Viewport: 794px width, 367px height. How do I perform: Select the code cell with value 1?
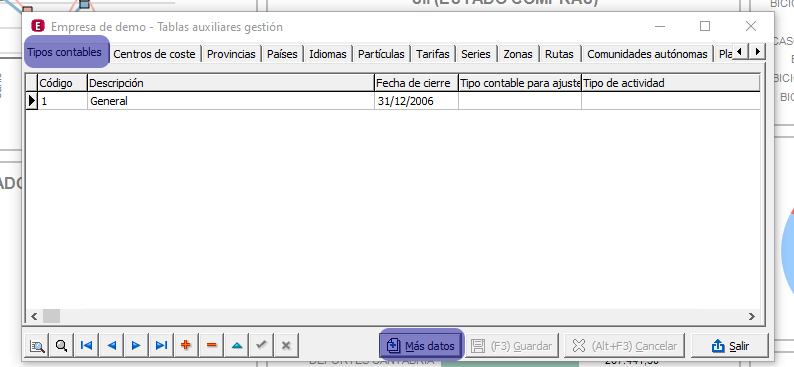click(63, 101)
